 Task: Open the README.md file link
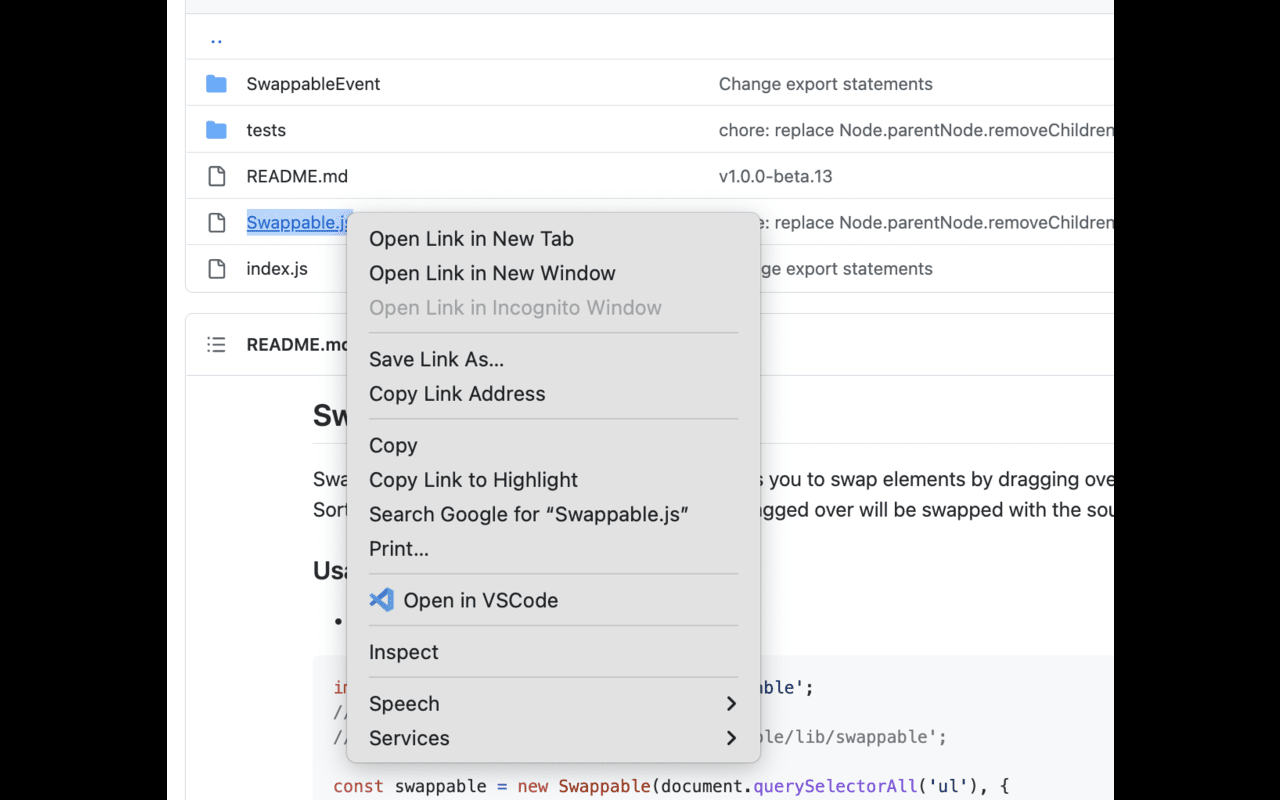tap(297, 176)
